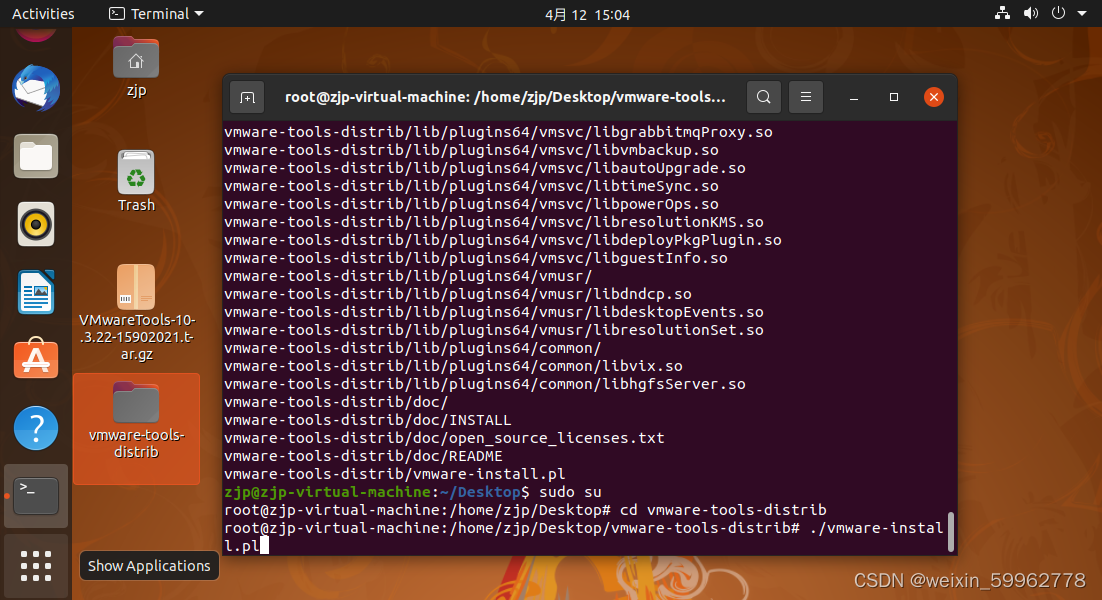
Task: Click the line ending 'libautoUpgrade.so'
Action: coord(485,168)
